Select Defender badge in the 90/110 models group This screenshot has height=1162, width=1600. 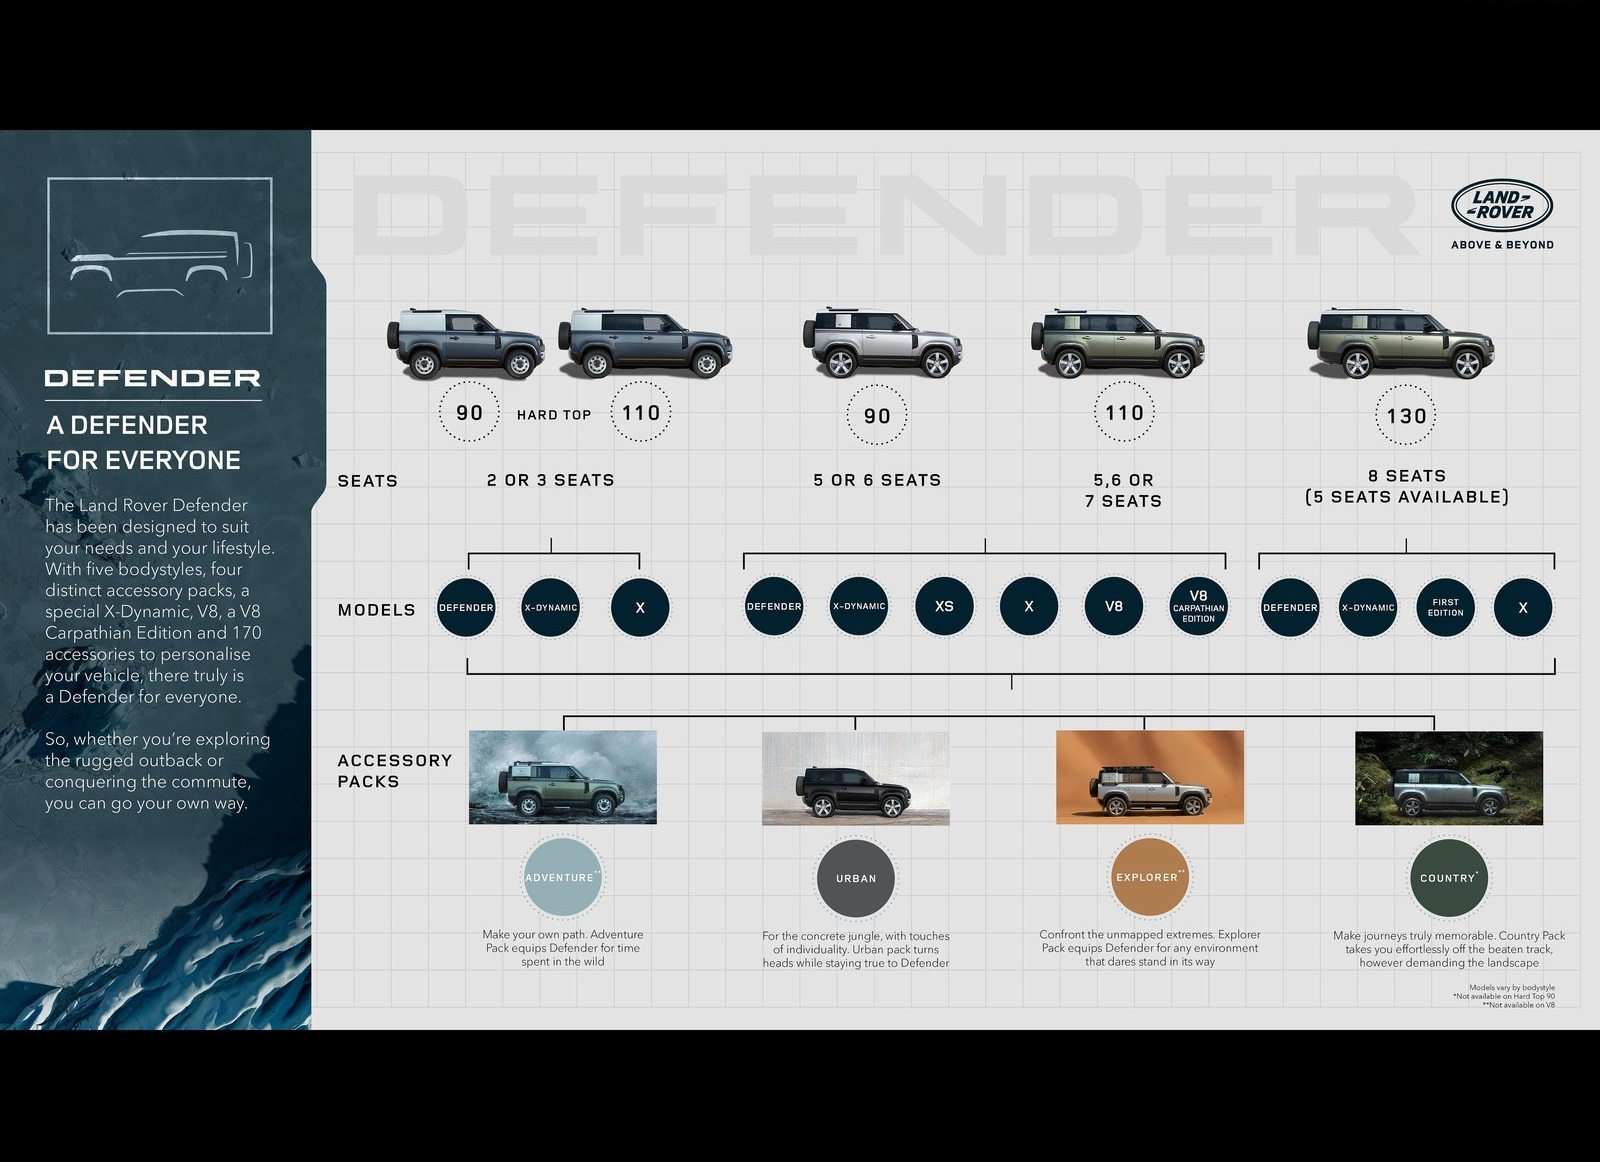[x=774, y=606]
